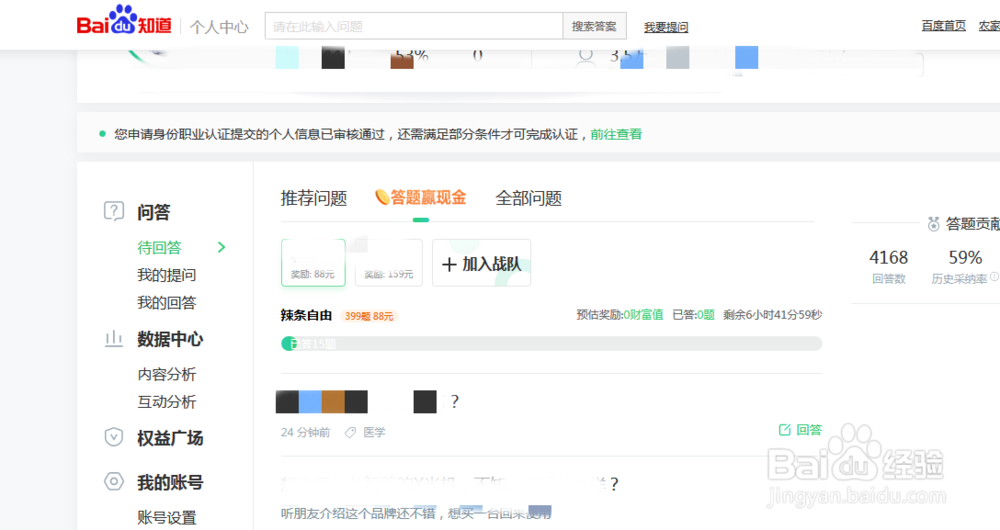
Task: Click the 权益广场 shield icon
Action: [x=114, y=438]
